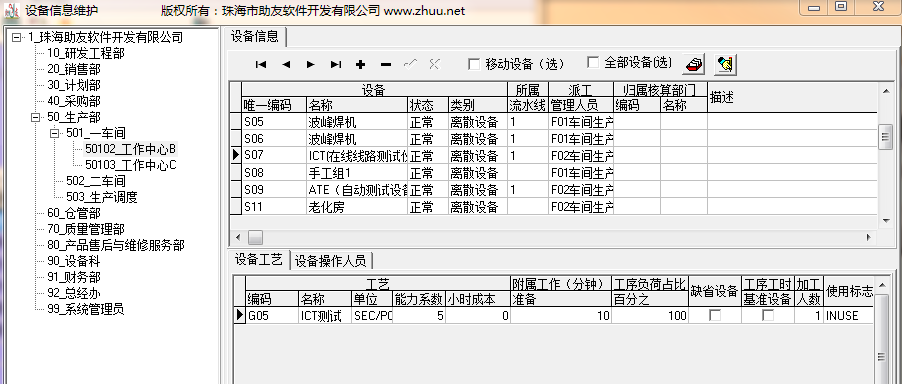Select 90_设备科 in the tree

(x=74, y=262)
